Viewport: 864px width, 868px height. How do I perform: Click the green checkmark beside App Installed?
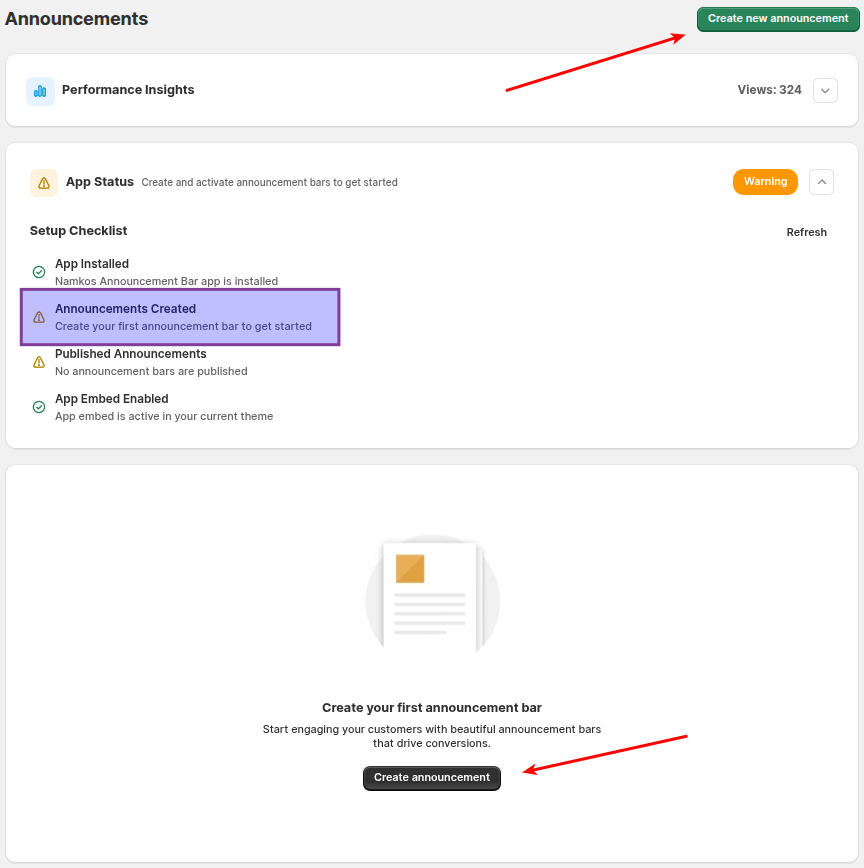pyautogui.click(x=39, y=272)
